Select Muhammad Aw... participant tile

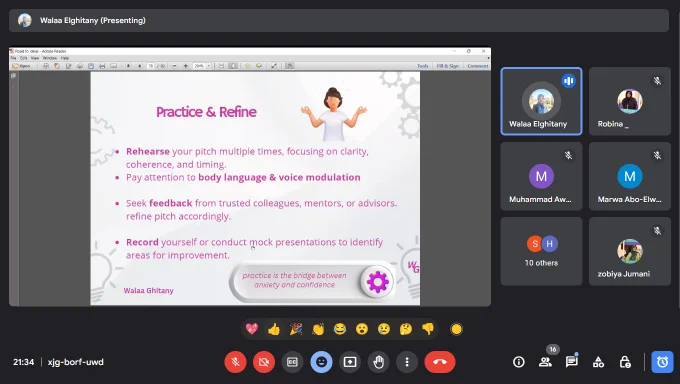[541, 176]
